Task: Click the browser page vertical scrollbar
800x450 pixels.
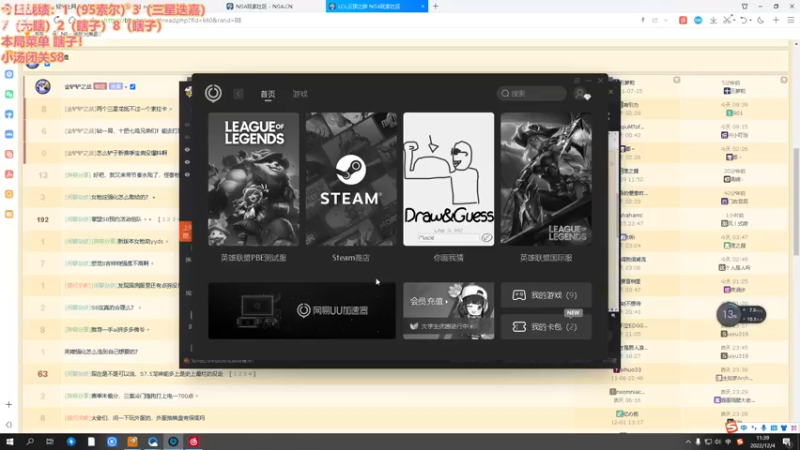Action: point(796,202)
